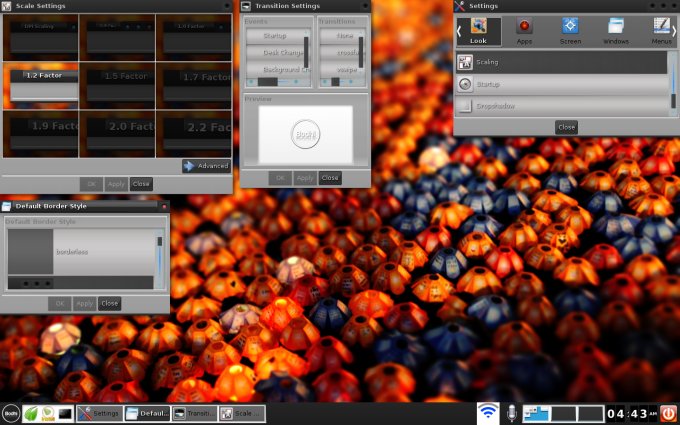Click Close in the Settings panel
Screen dimensions: 680x425
click(566, 128)
